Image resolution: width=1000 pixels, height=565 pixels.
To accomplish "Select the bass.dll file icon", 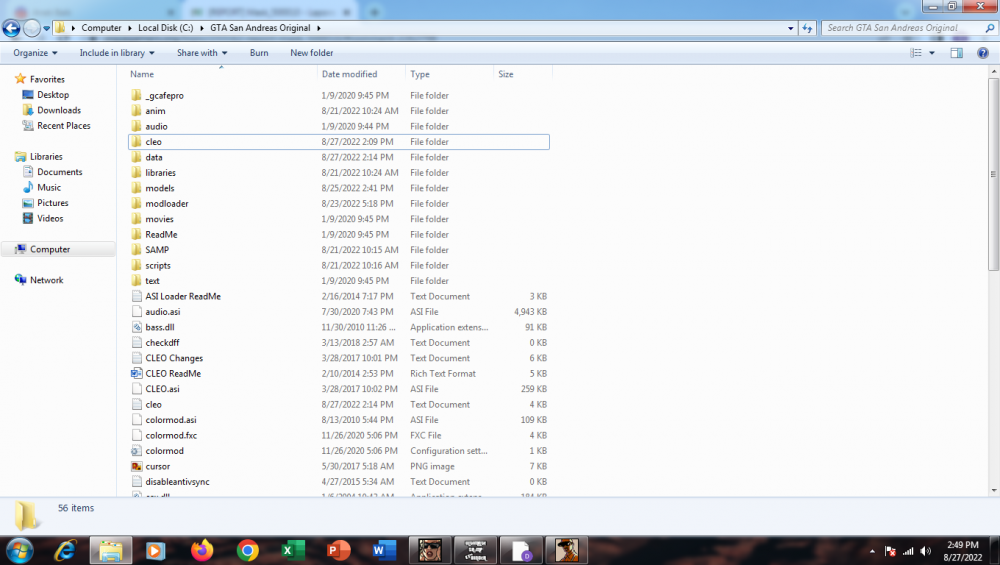I will coord(136,327).
